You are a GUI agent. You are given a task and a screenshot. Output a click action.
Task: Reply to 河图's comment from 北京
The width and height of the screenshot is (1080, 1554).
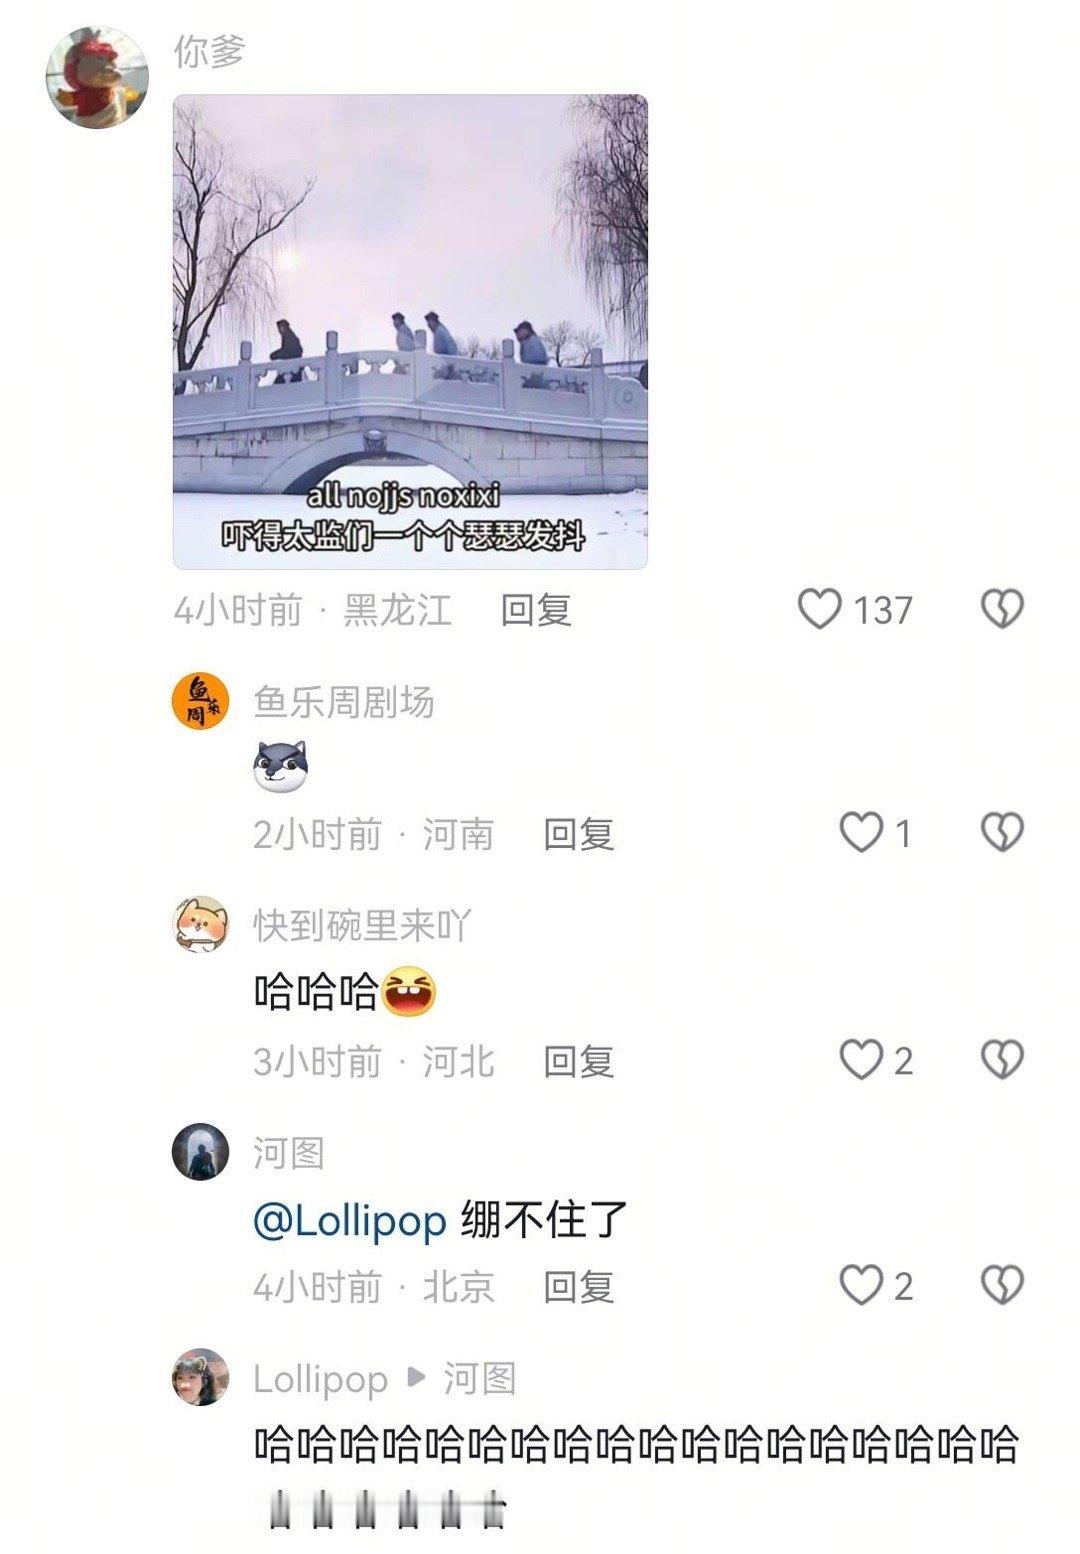(x=578, y=1287)
